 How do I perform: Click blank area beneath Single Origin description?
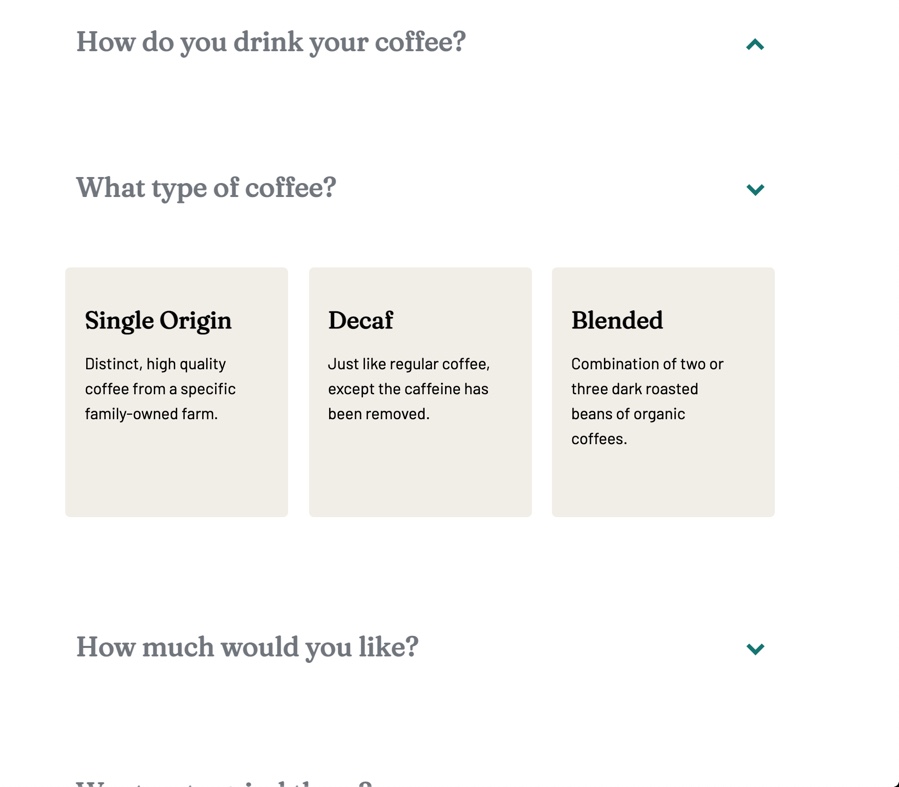(x=176, y=468)
